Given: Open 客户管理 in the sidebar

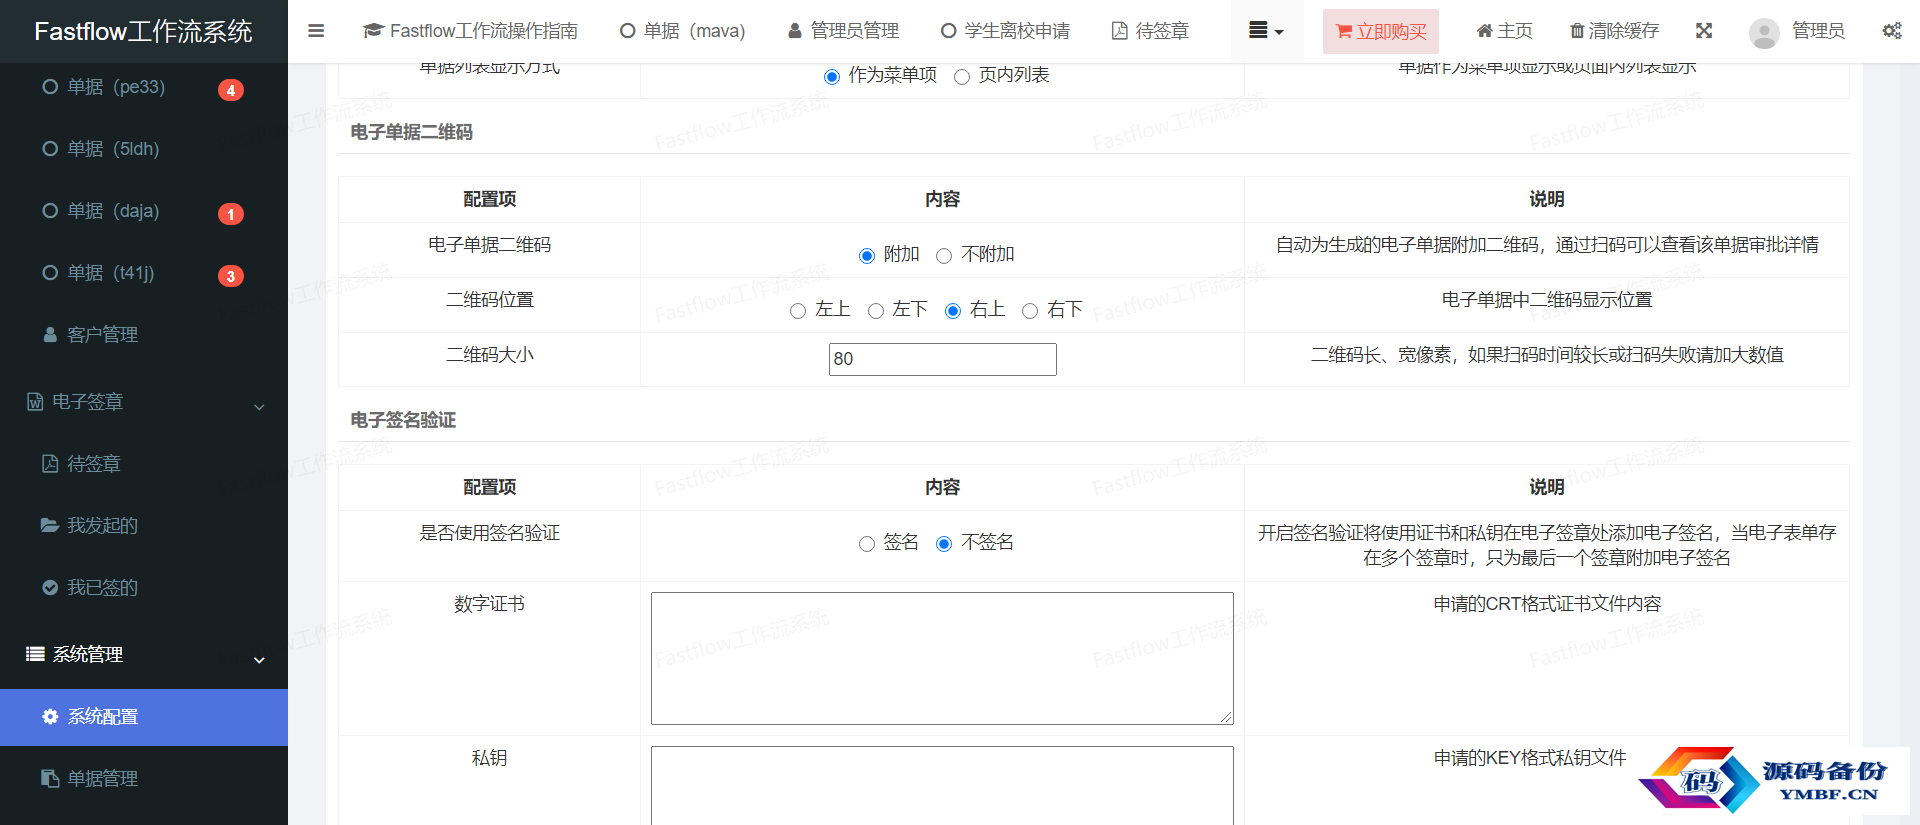Looking at the screenshot, I should (x=144, y=335).
